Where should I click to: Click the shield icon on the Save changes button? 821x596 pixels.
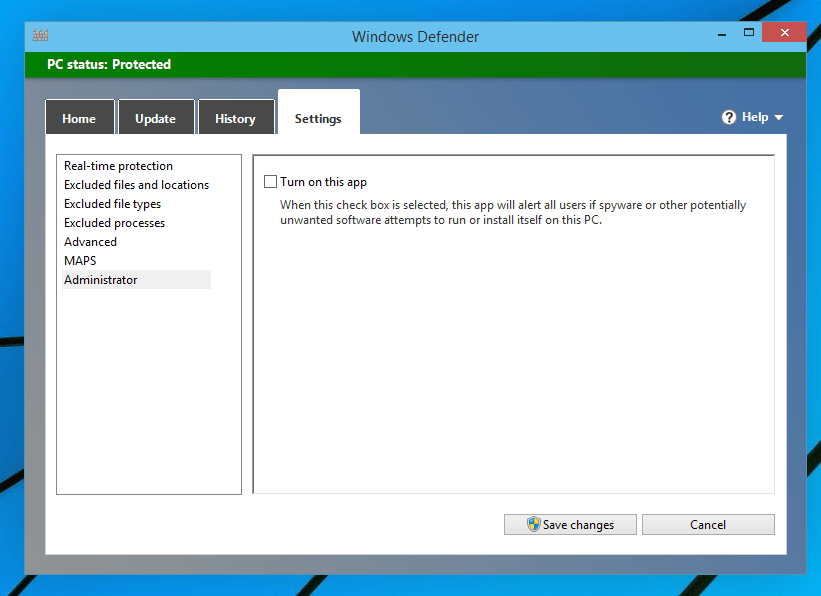coord(534,524)
